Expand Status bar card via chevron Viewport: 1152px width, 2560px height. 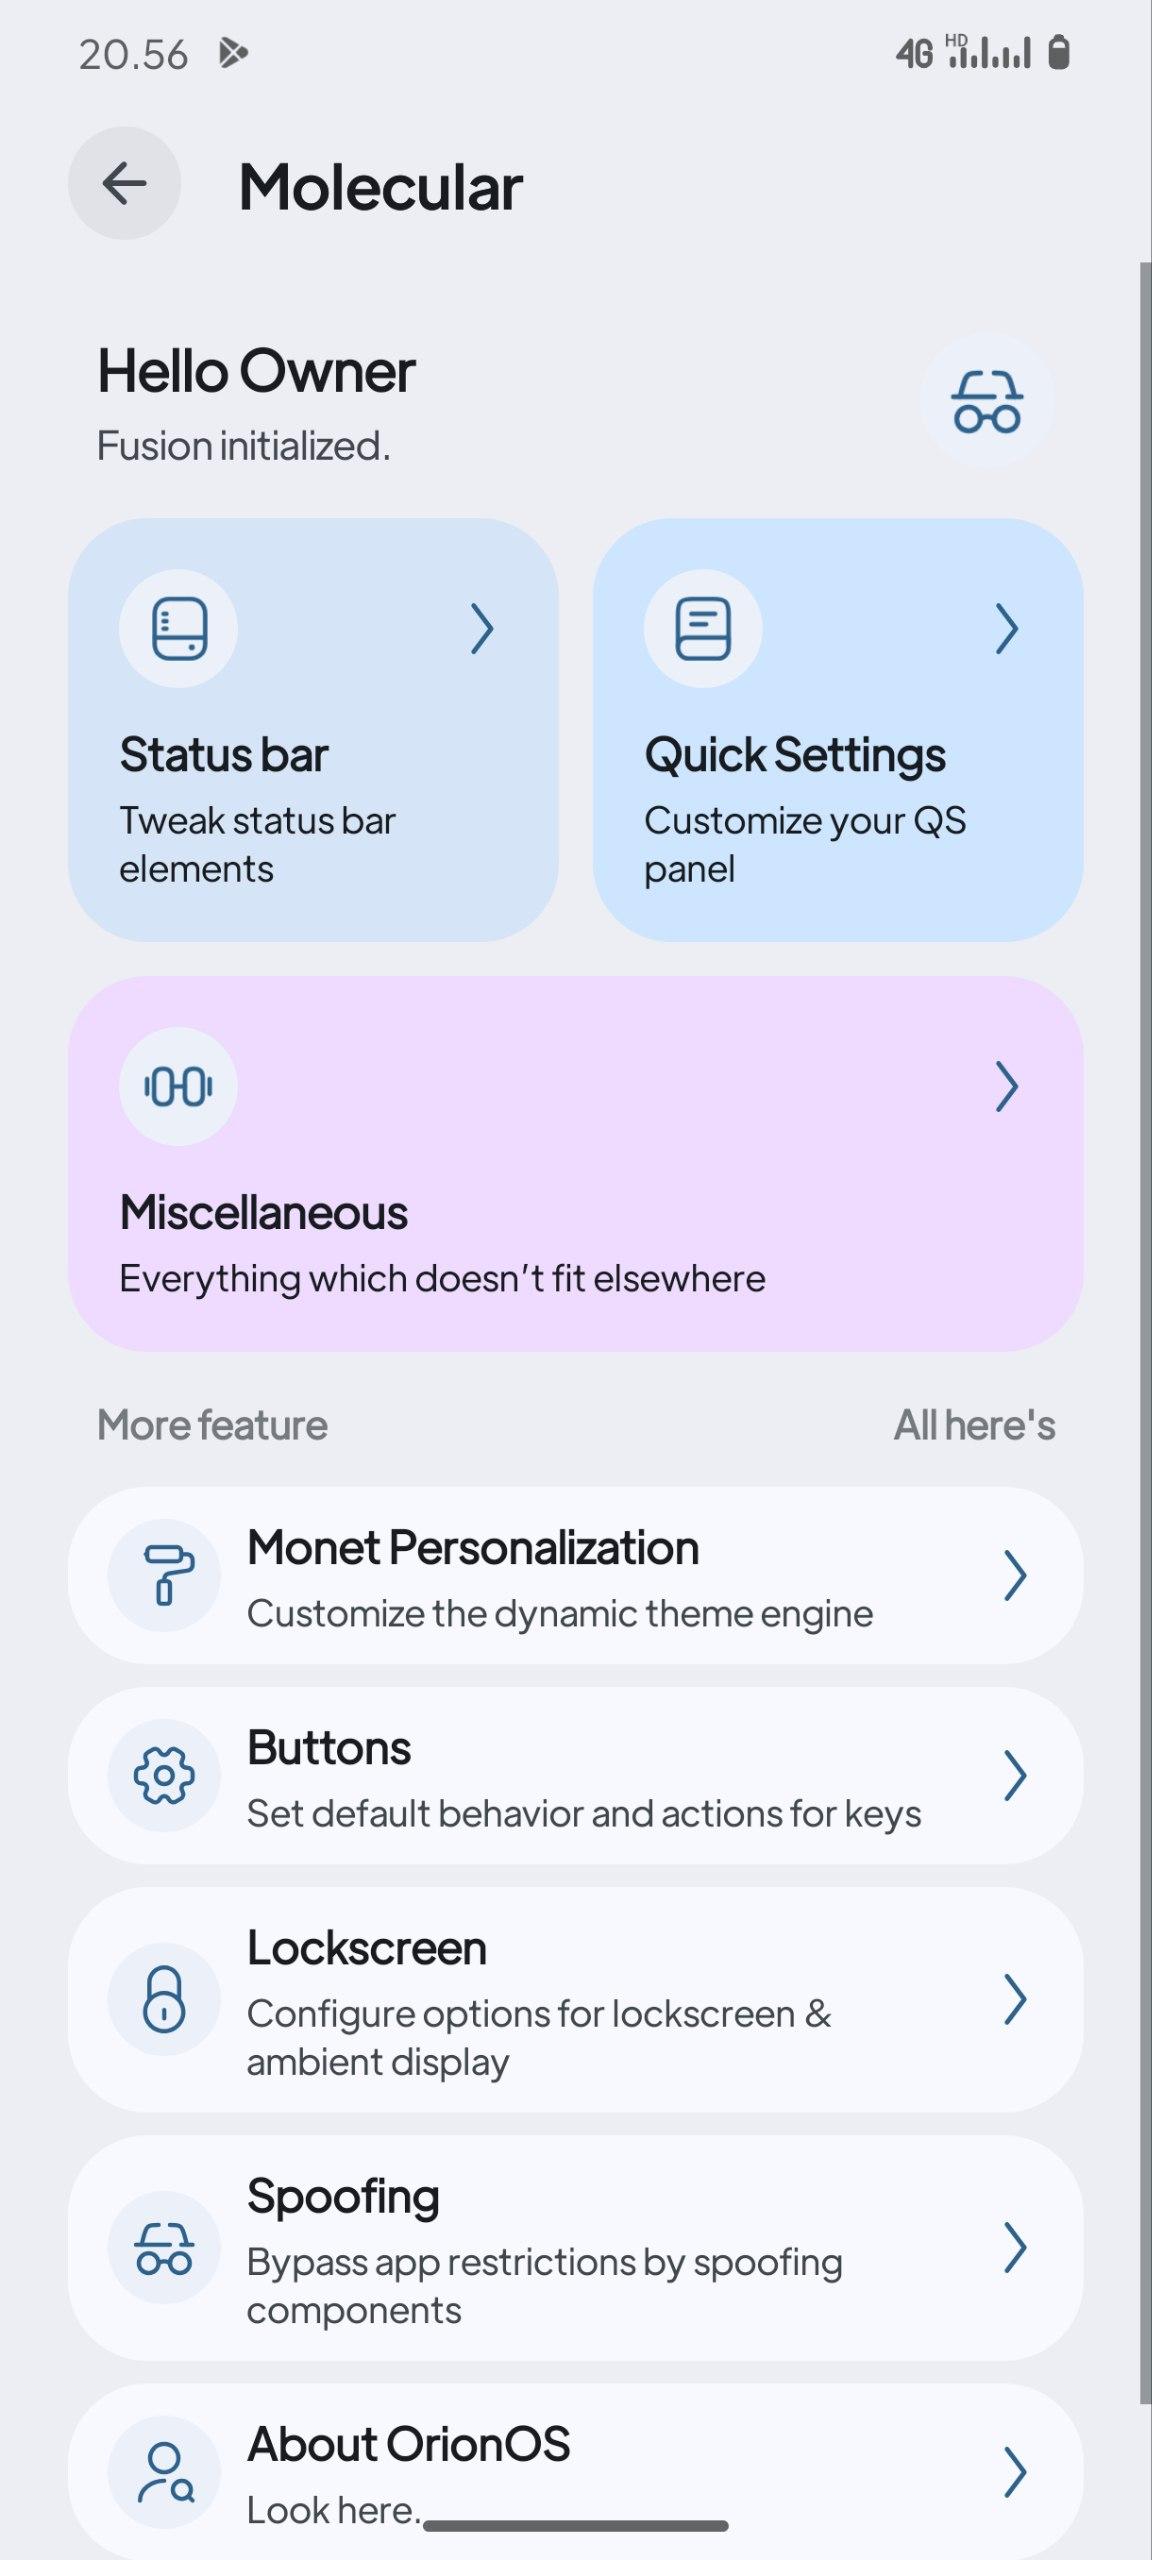point(483,629)
